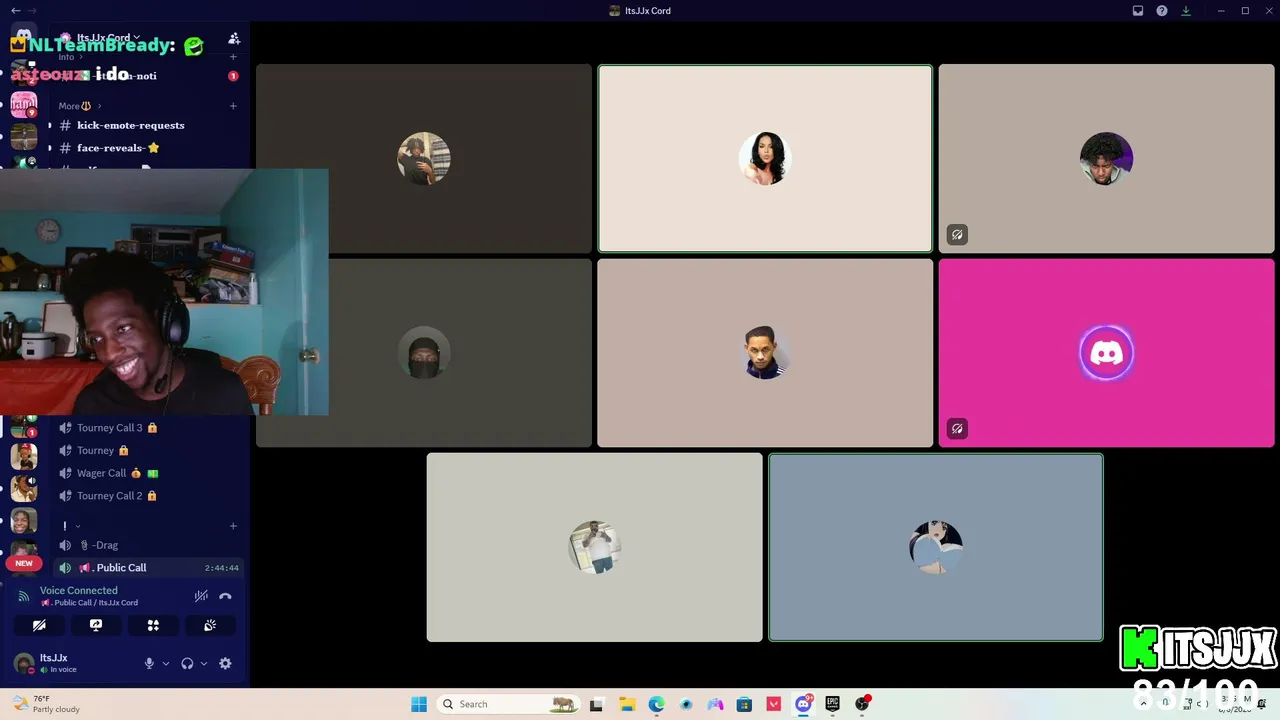Open the weather widget showing 76°F

tap(45, 704)
